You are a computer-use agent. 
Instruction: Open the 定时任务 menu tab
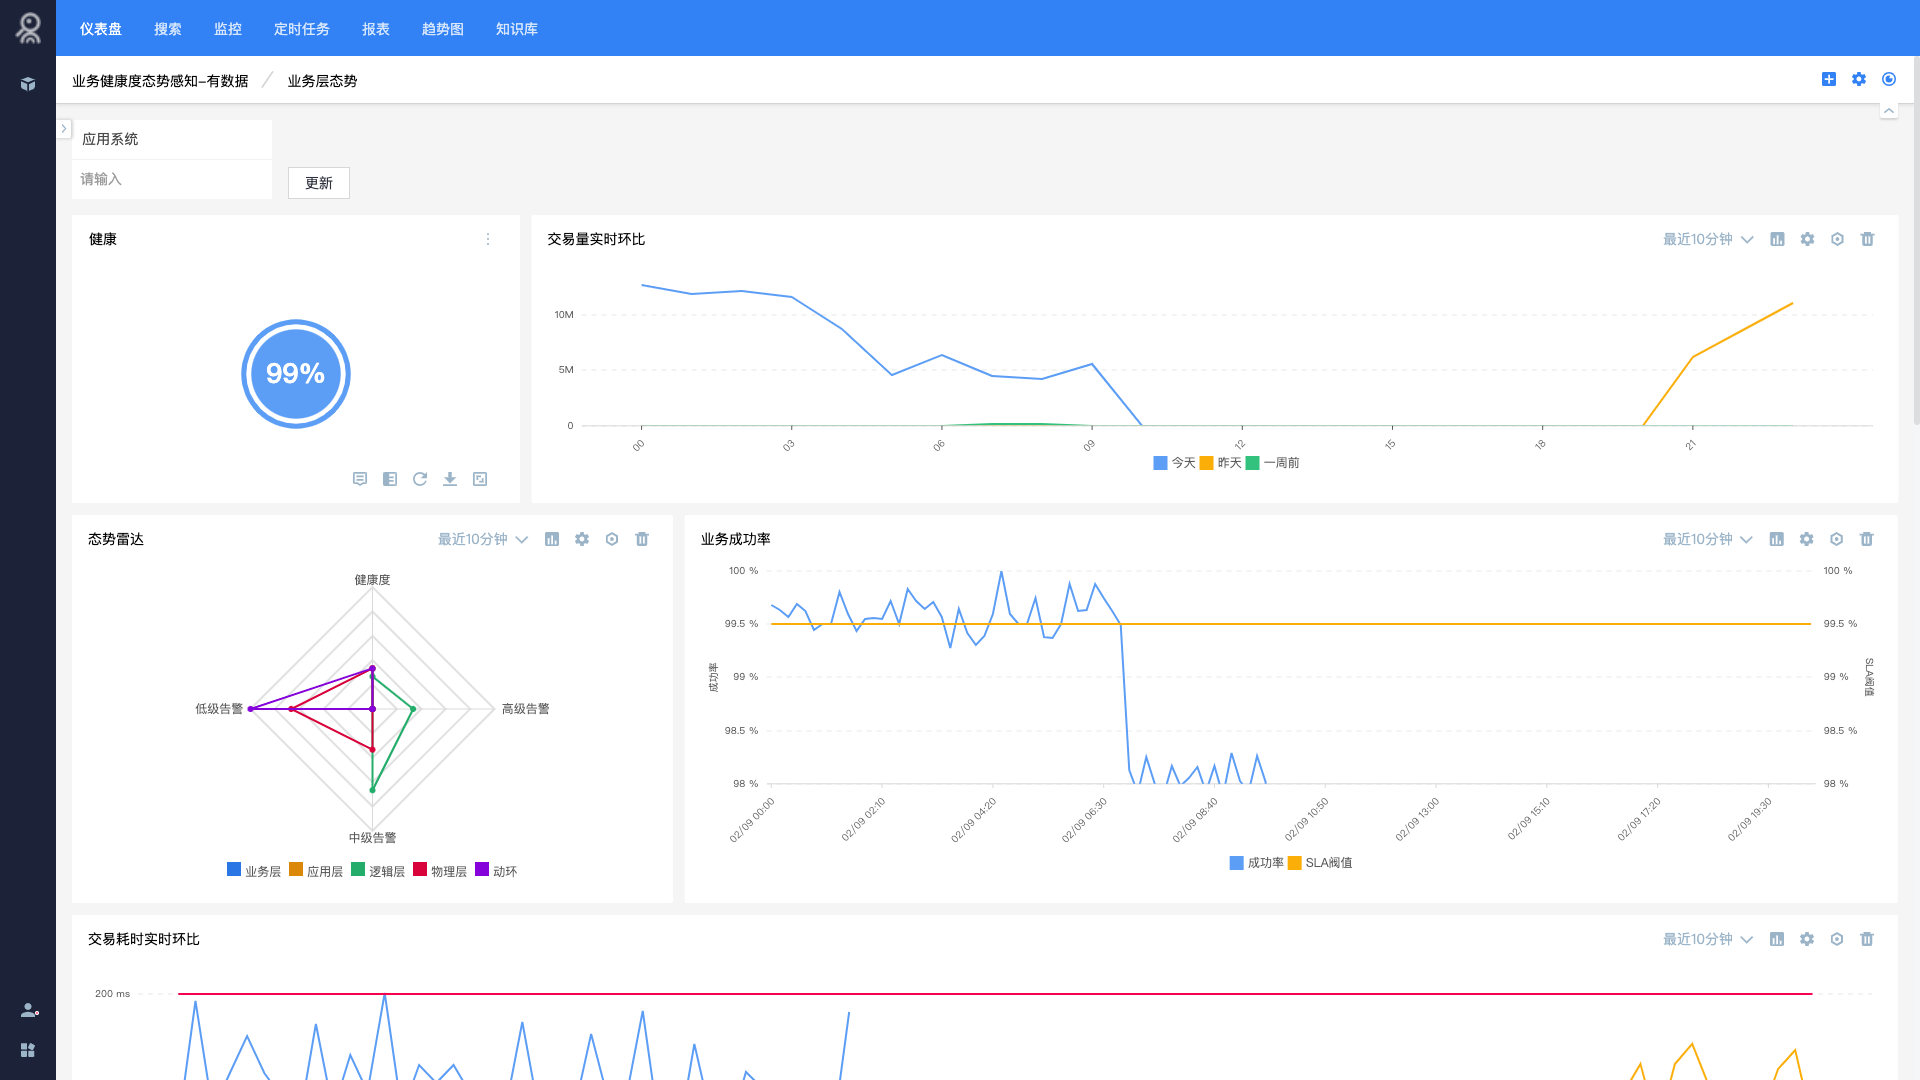click(302, 29)
